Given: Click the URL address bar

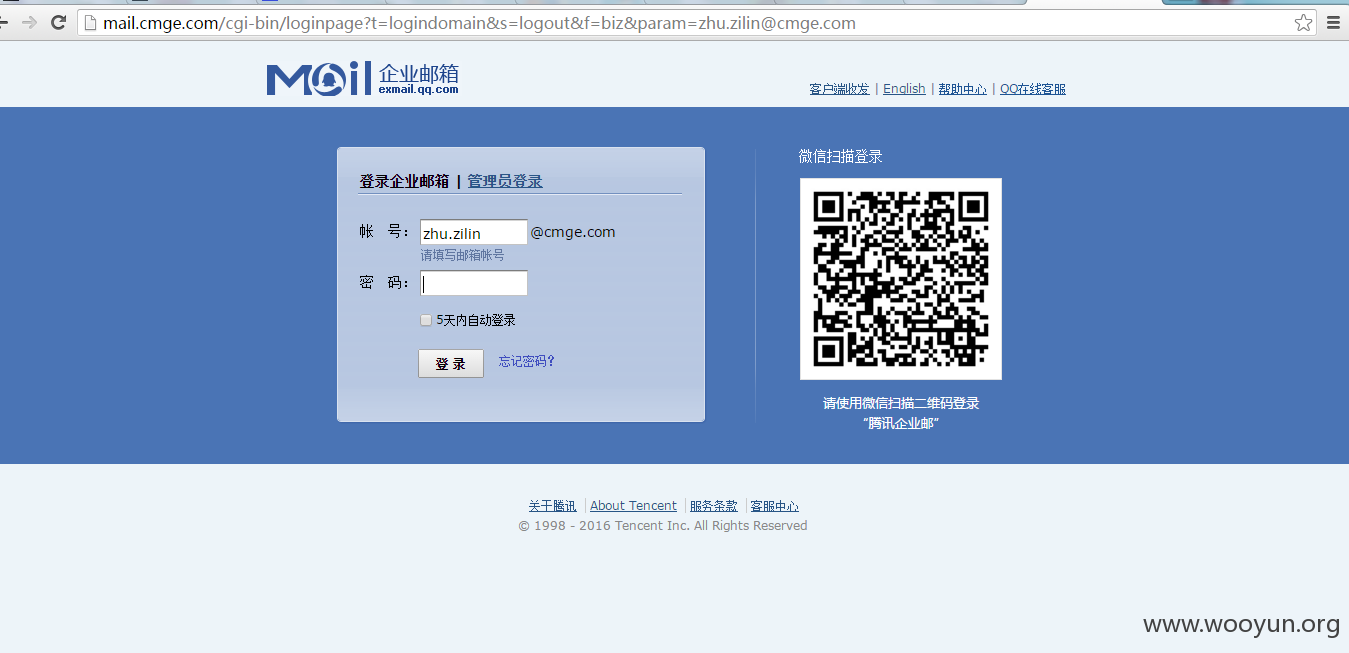Looking at the screenshot, I should [x=696, y=22].
